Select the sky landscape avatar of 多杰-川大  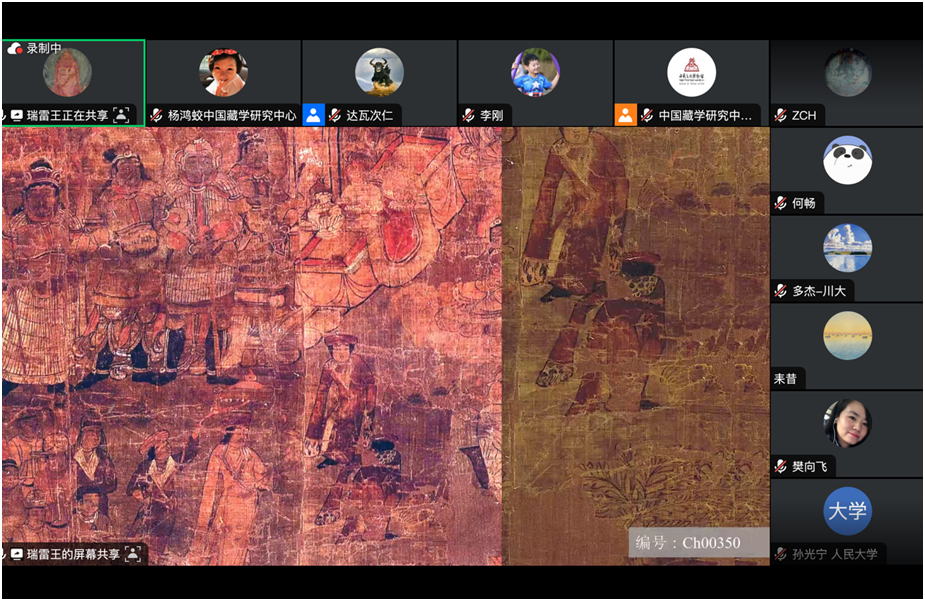[848, 248]
